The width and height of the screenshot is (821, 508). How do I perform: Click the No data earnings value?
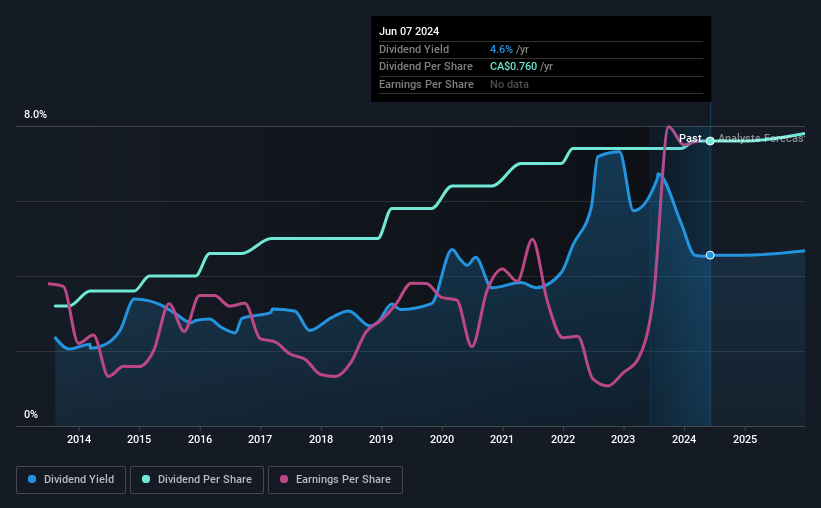[509, 84]
